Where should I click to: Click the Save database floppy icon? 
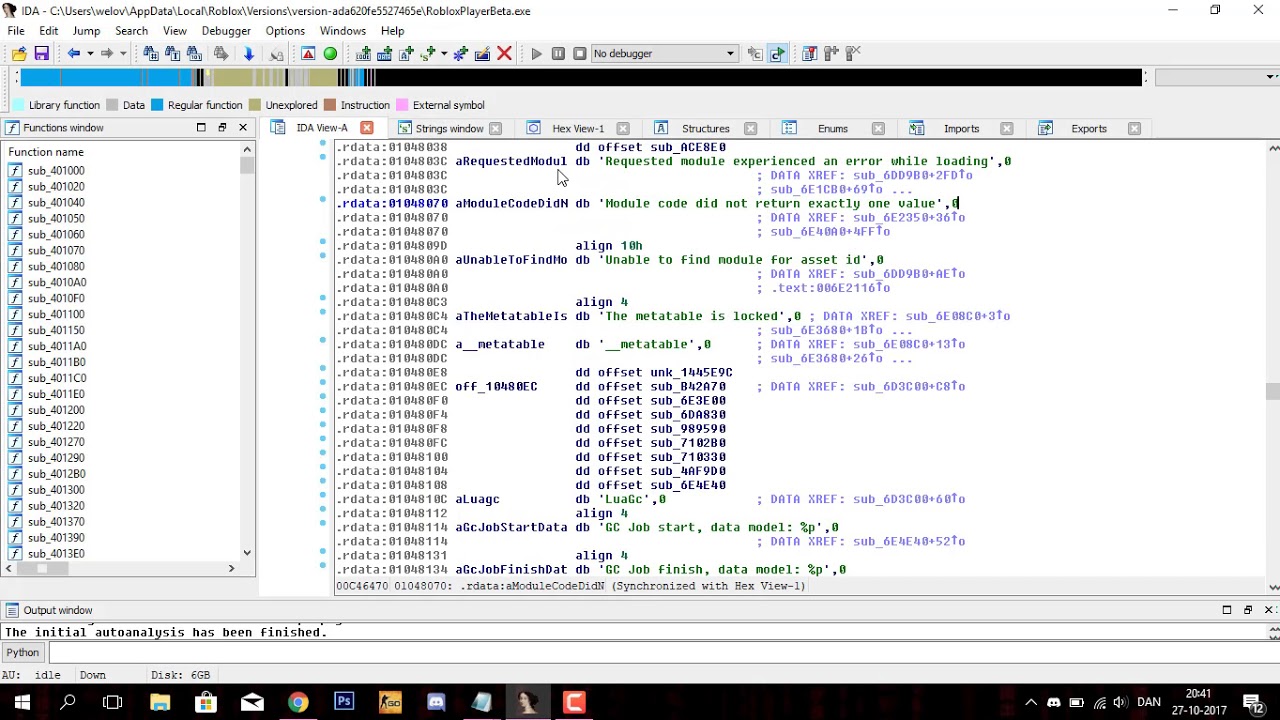click(41, 54)
